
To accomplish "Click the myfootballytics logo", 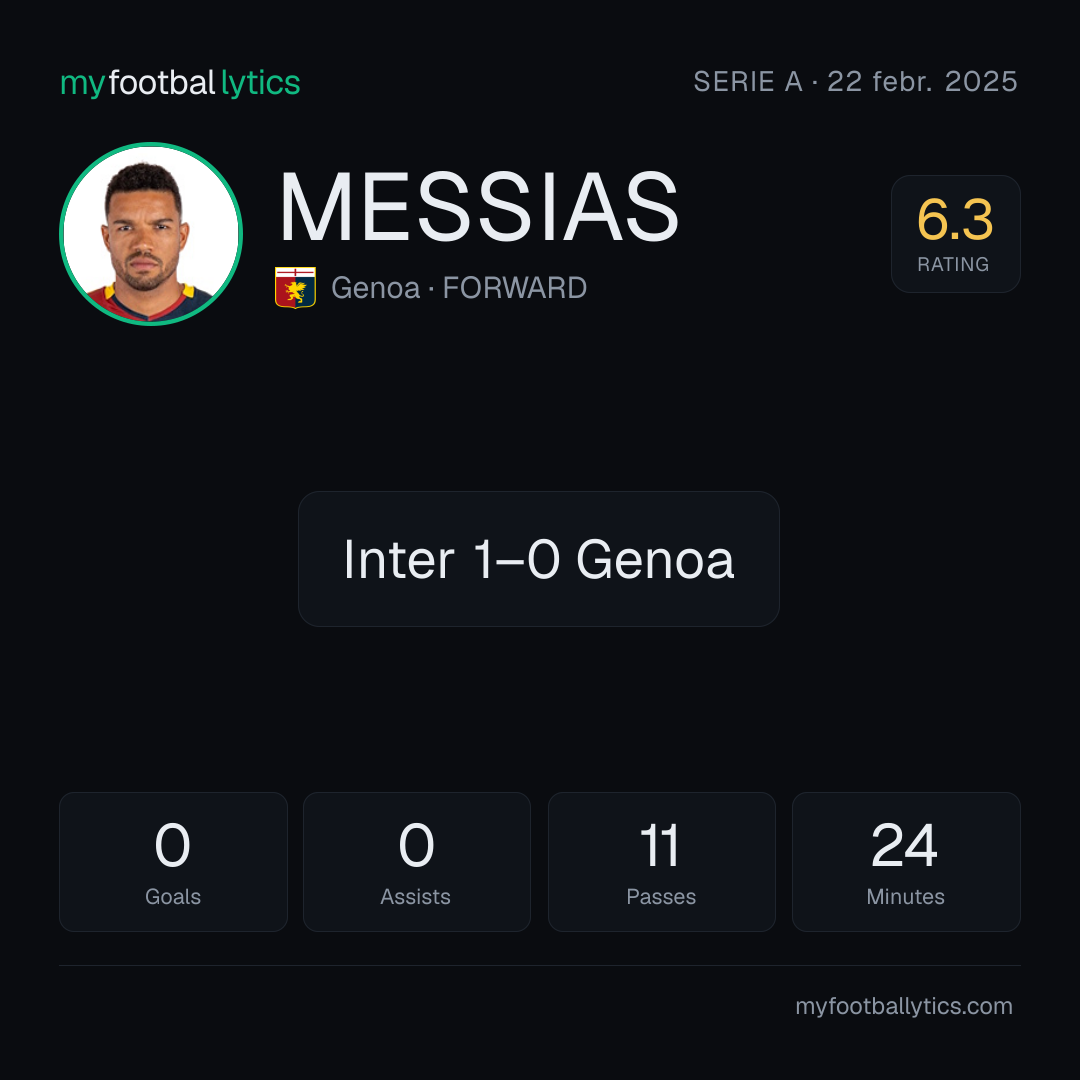I will [180, 83].
